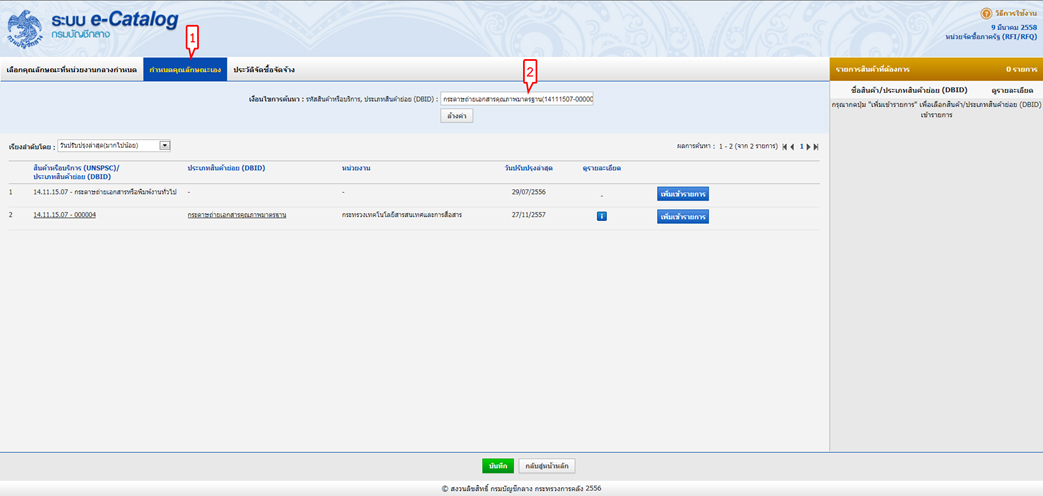Jump to last results page arrow
Screen dimensions: 1043x496
tap(817, 147)
